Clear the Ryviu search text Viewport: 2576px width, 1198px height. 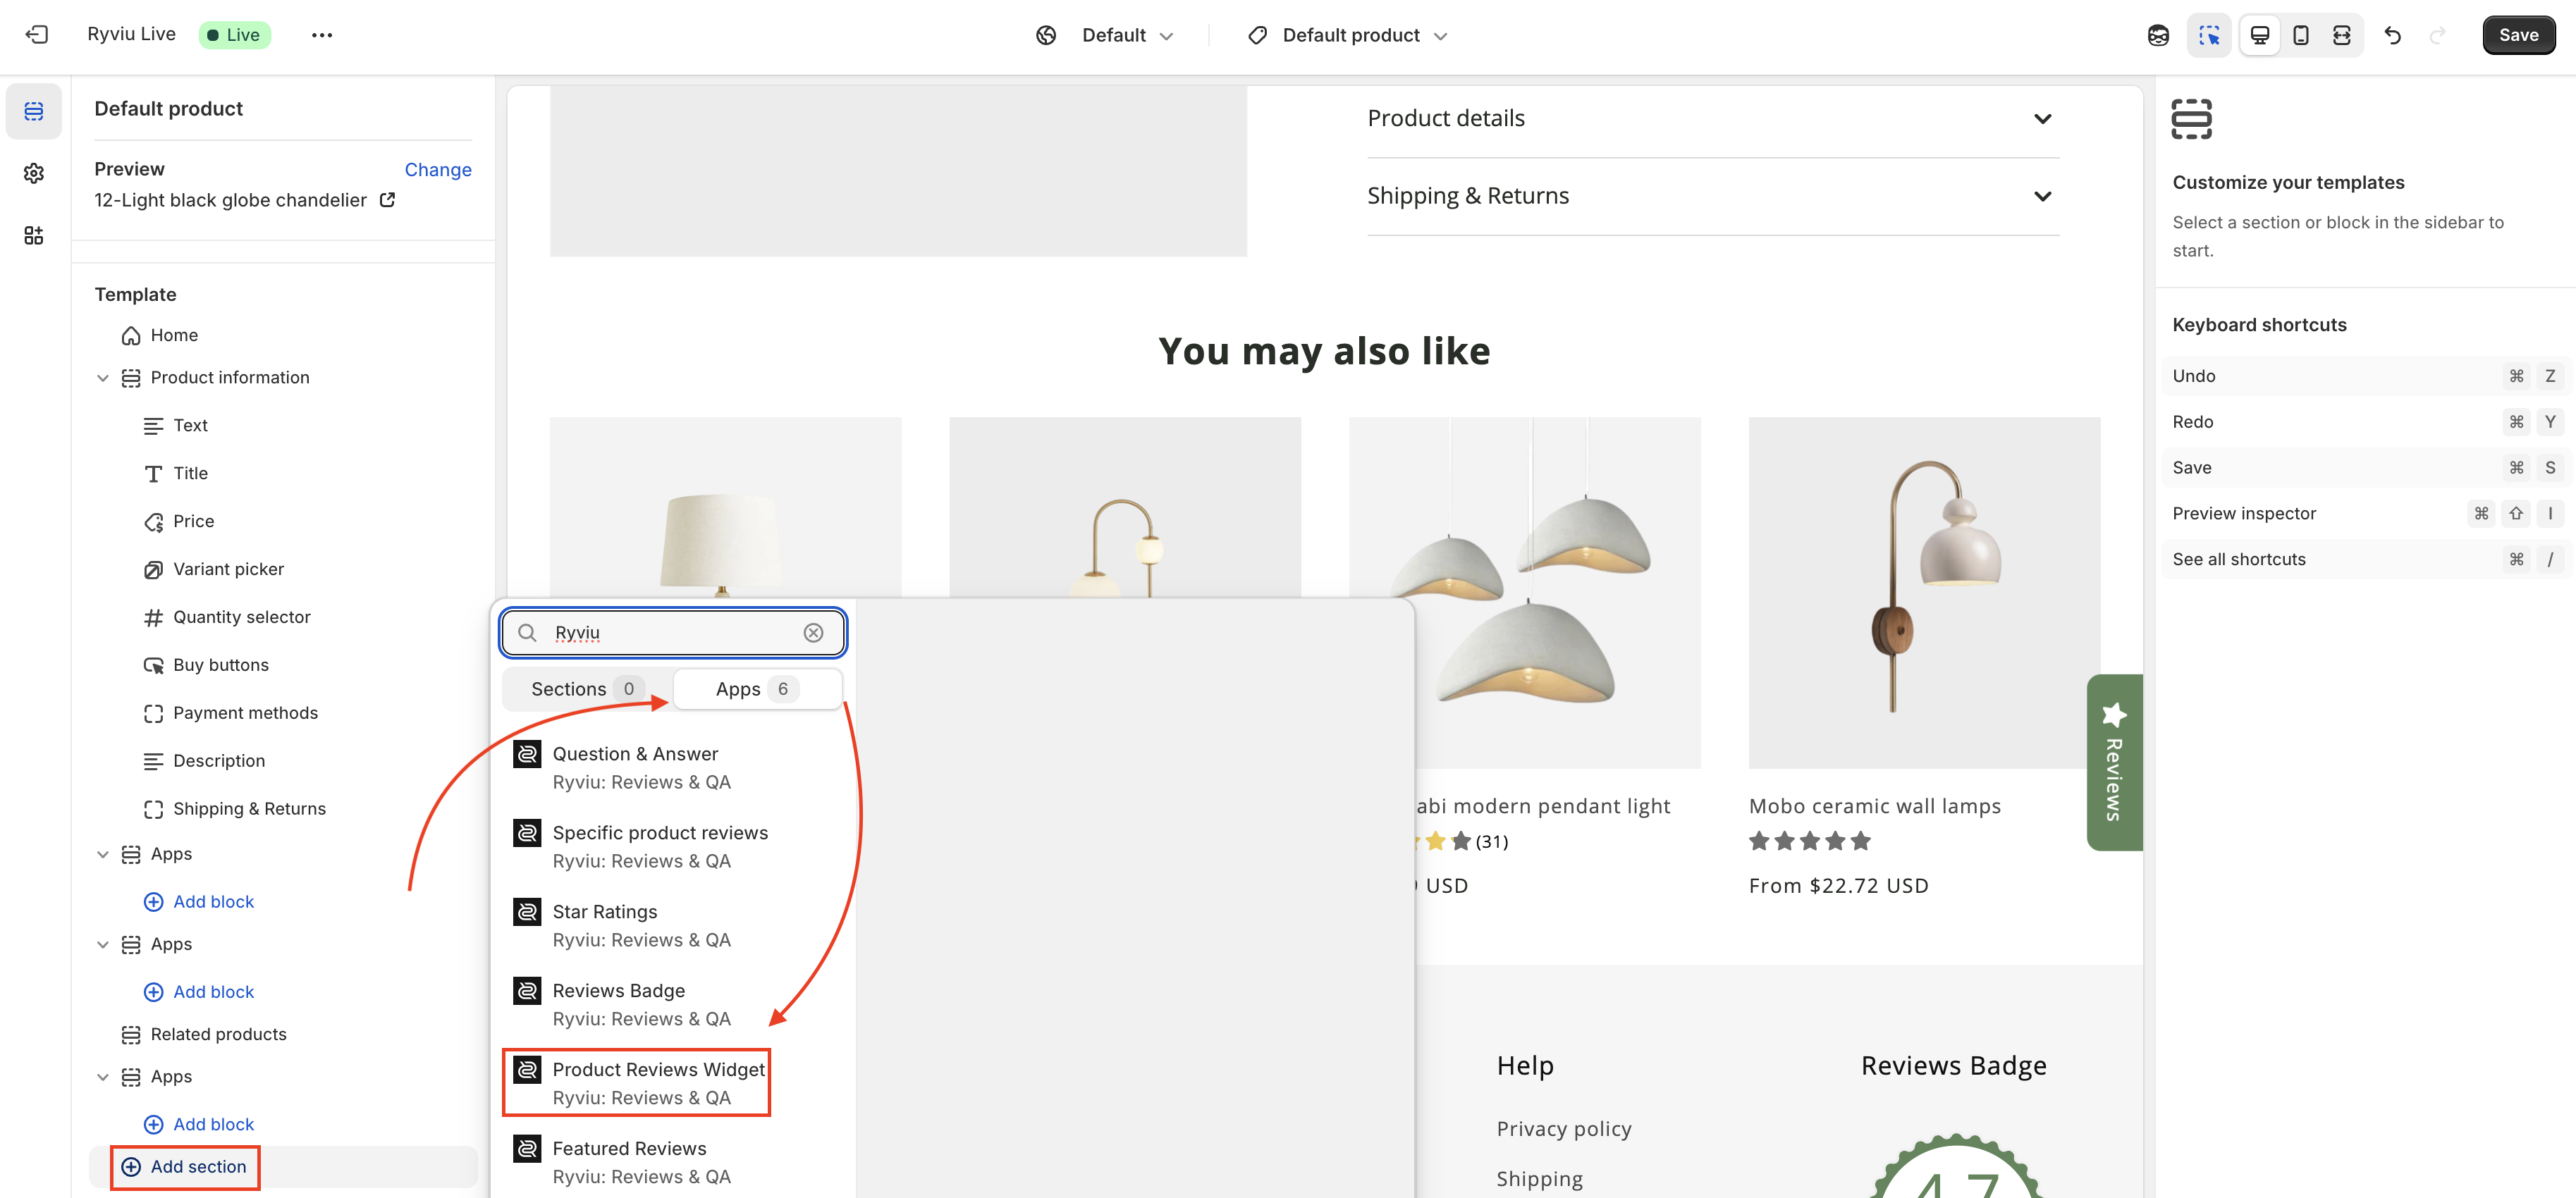[813, 633]
